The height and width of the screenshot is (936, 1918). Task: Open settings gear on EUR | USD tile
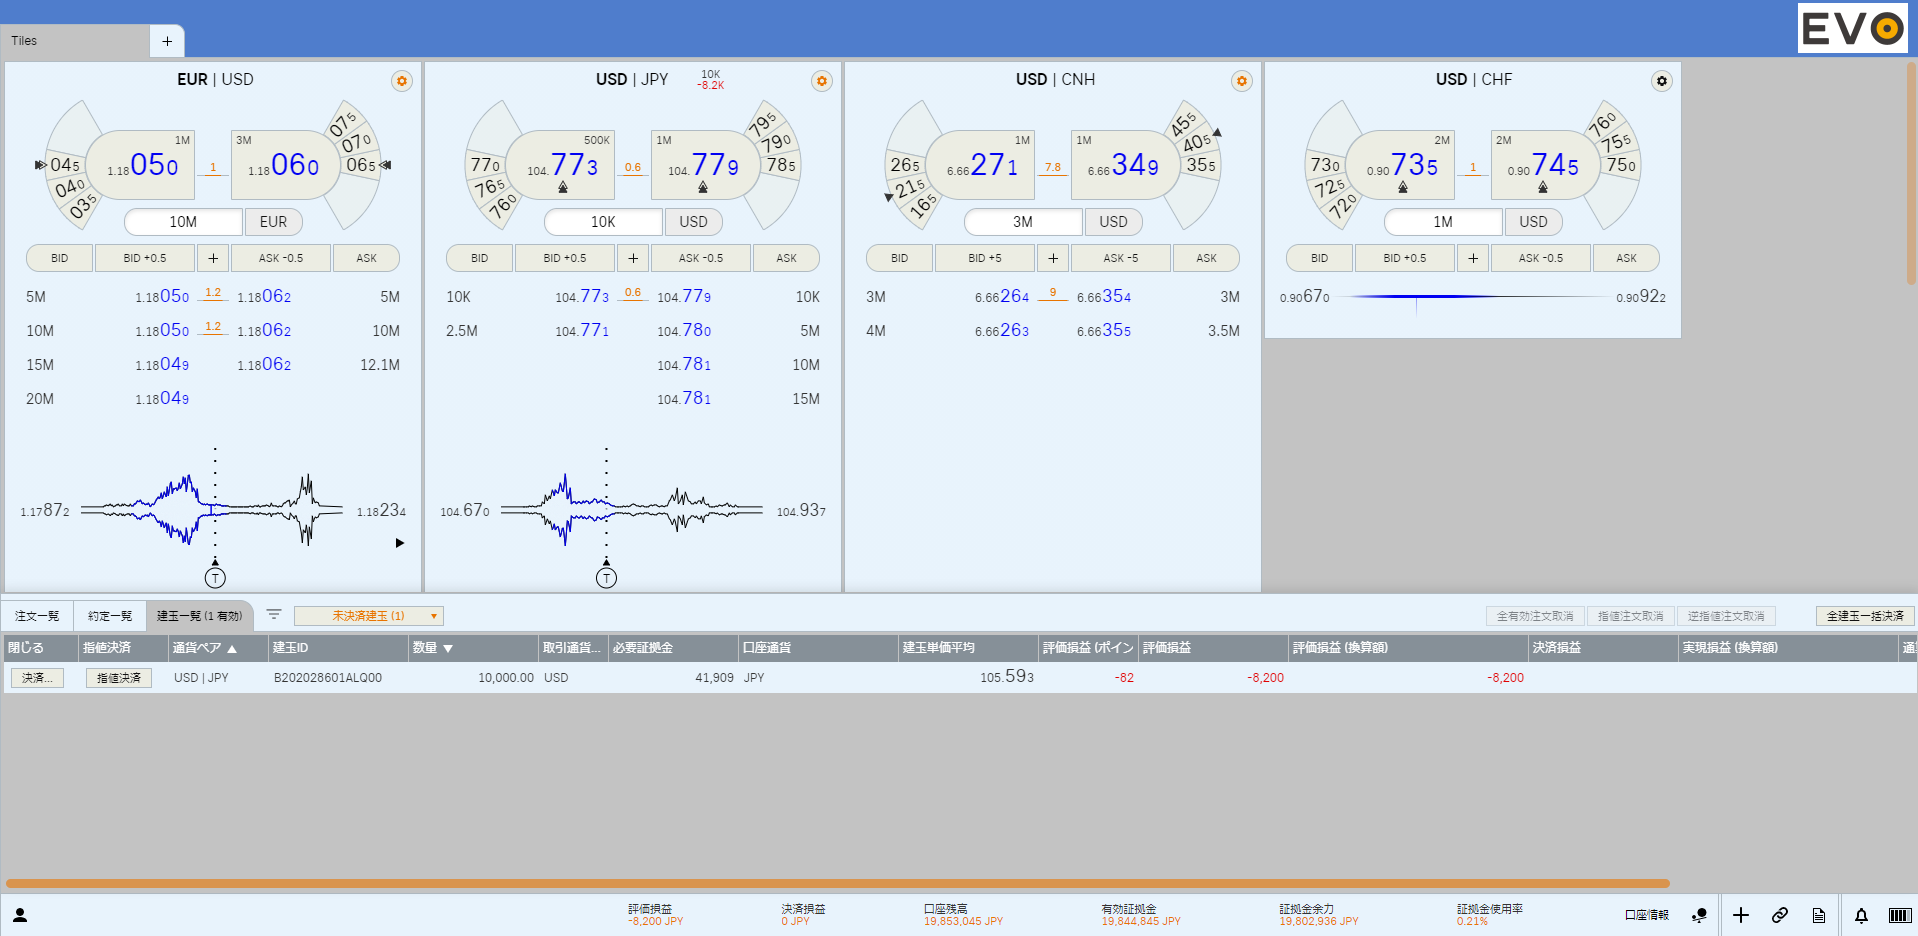(402, 81)
